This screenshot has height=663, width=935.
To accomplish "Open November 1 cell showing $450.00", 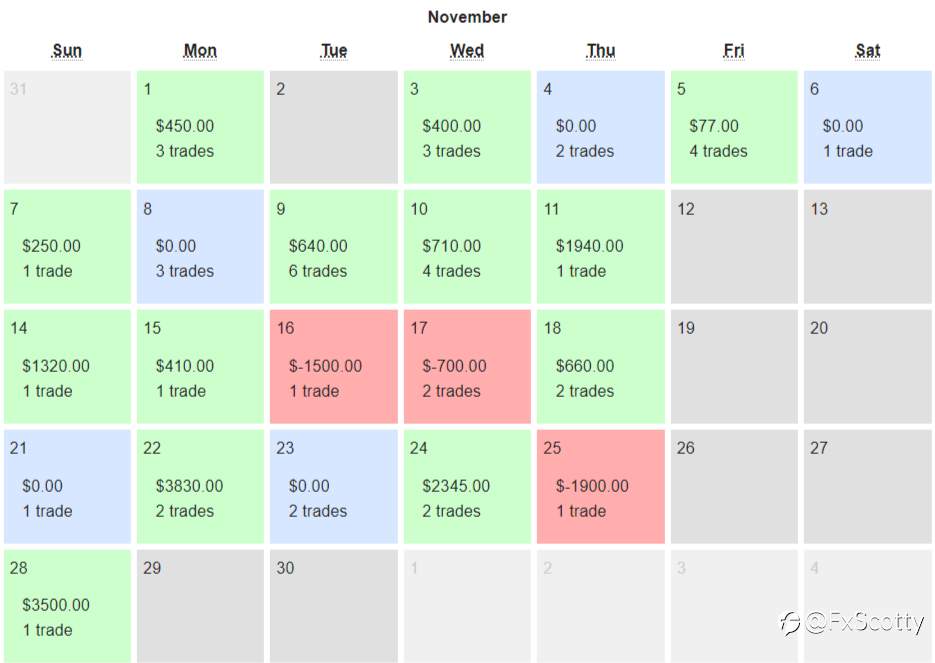I will (200, 127).
